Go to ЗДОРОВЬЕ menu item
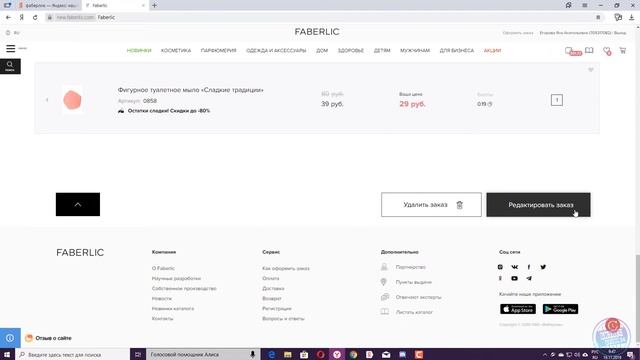 [351, 51]
